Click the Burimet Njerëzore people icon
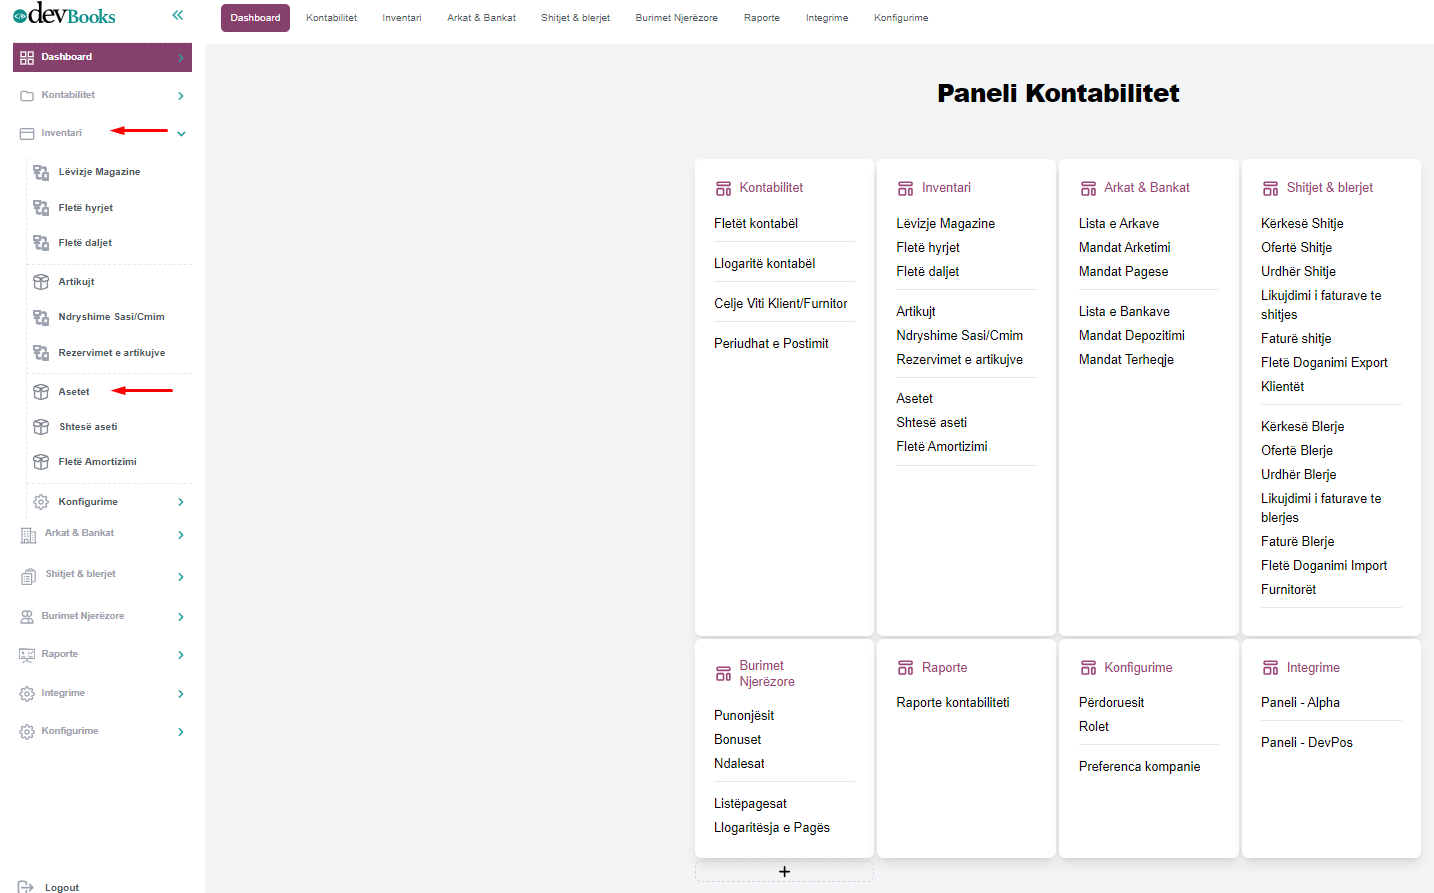 click(x=27, y=617)
